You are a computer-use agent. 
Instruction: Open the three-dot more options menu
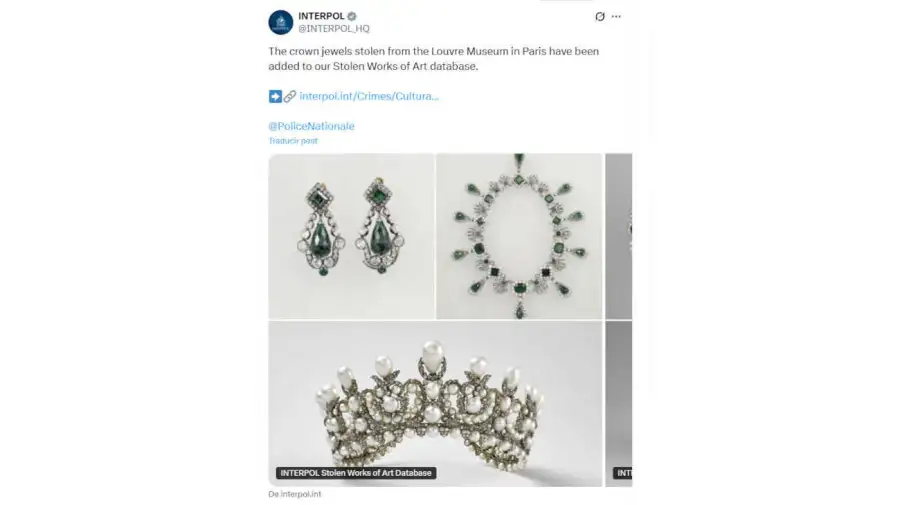(616, 17)
